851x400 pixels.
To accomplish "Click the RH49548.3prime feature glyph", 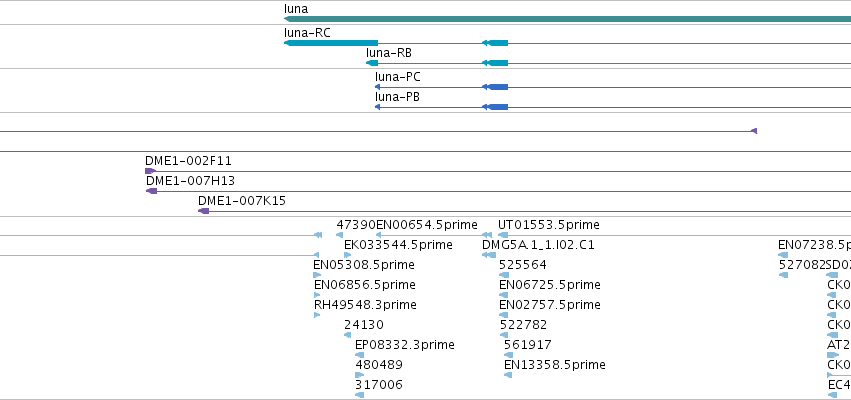I will click(317, 315).
